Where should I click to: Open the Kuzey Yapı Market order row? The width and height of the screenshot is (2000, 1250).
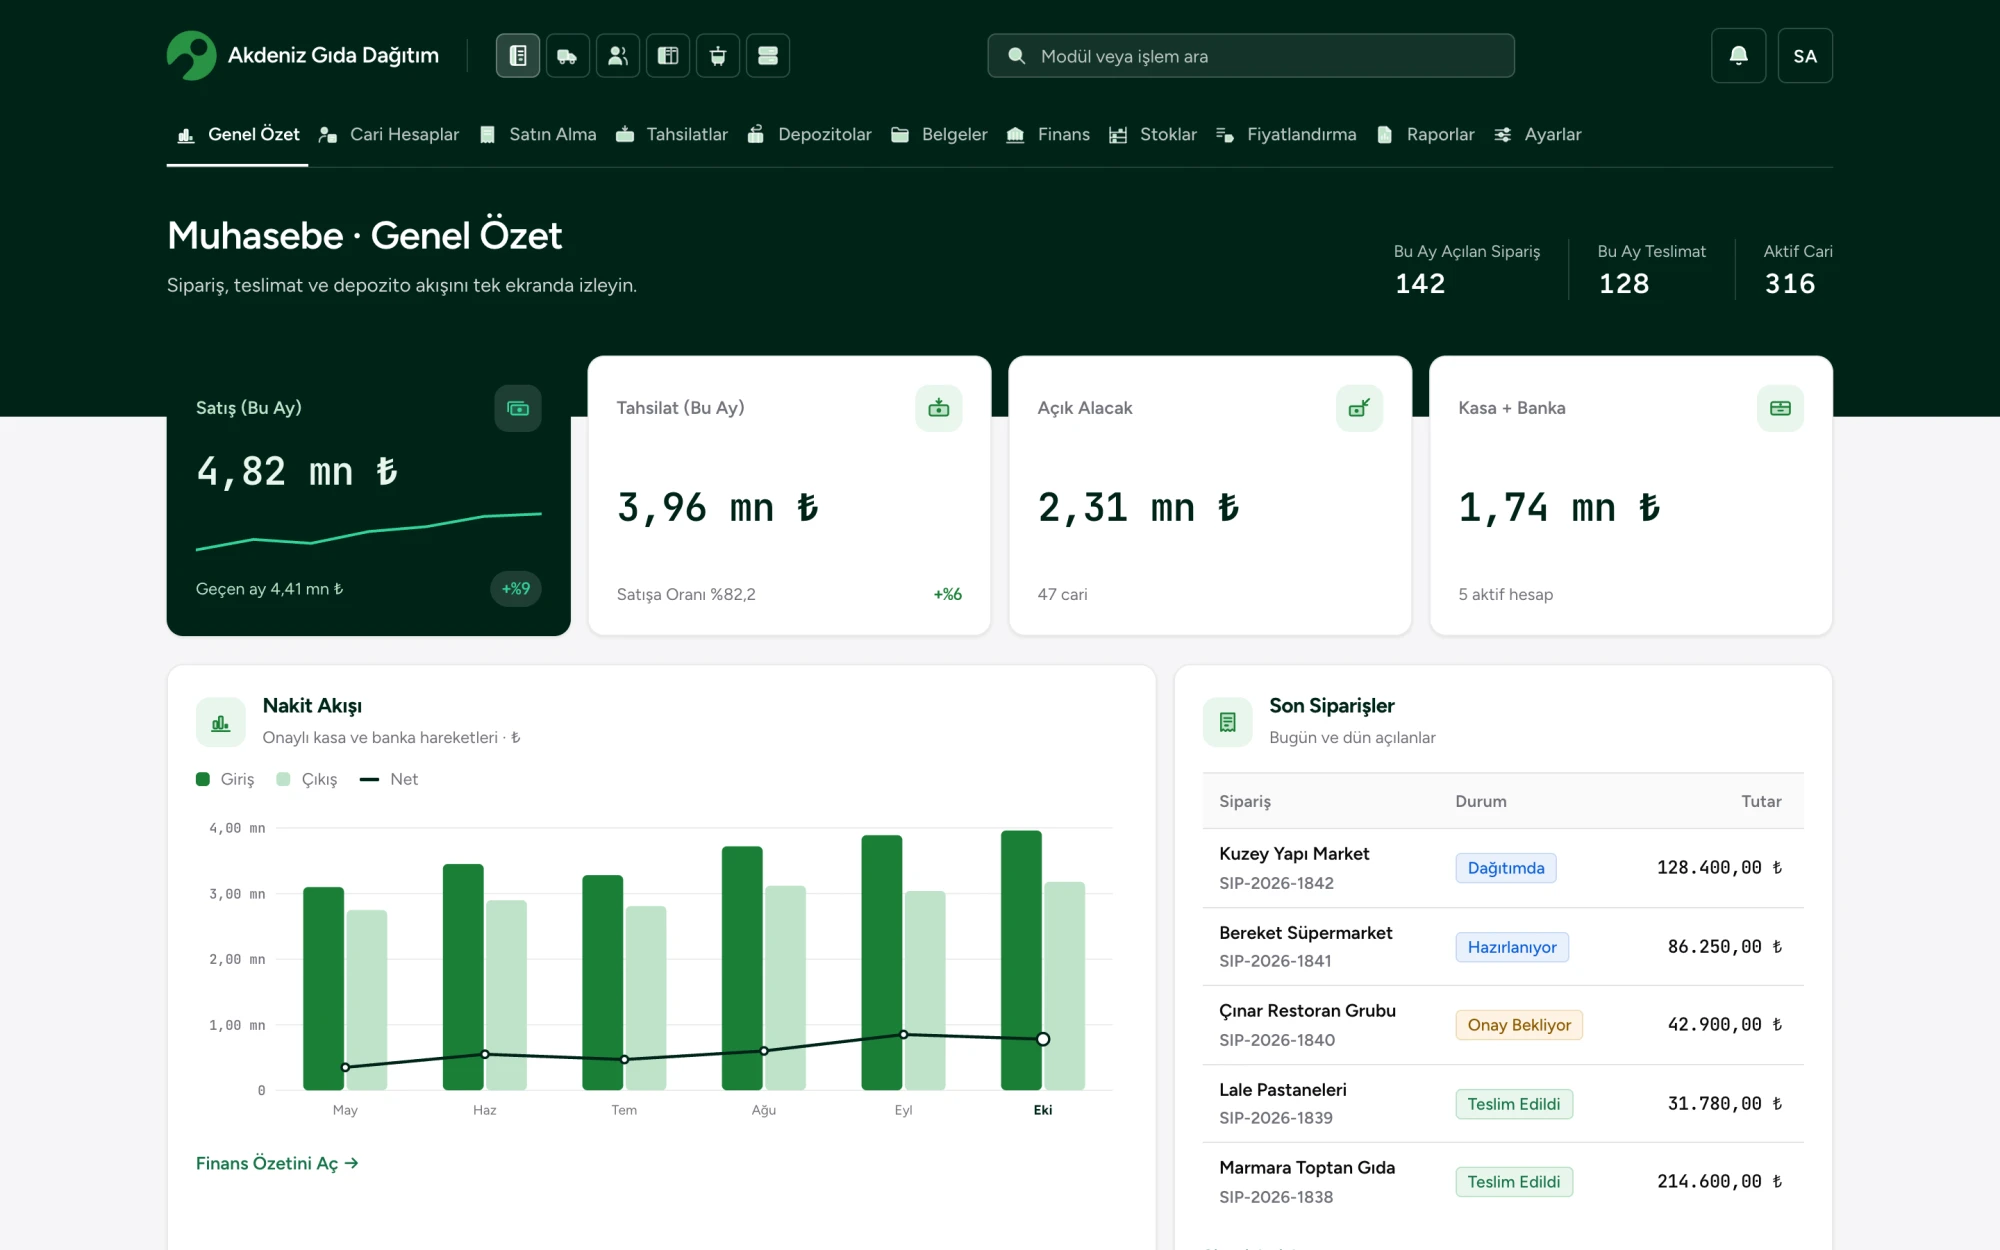(x=1503, y=868)
